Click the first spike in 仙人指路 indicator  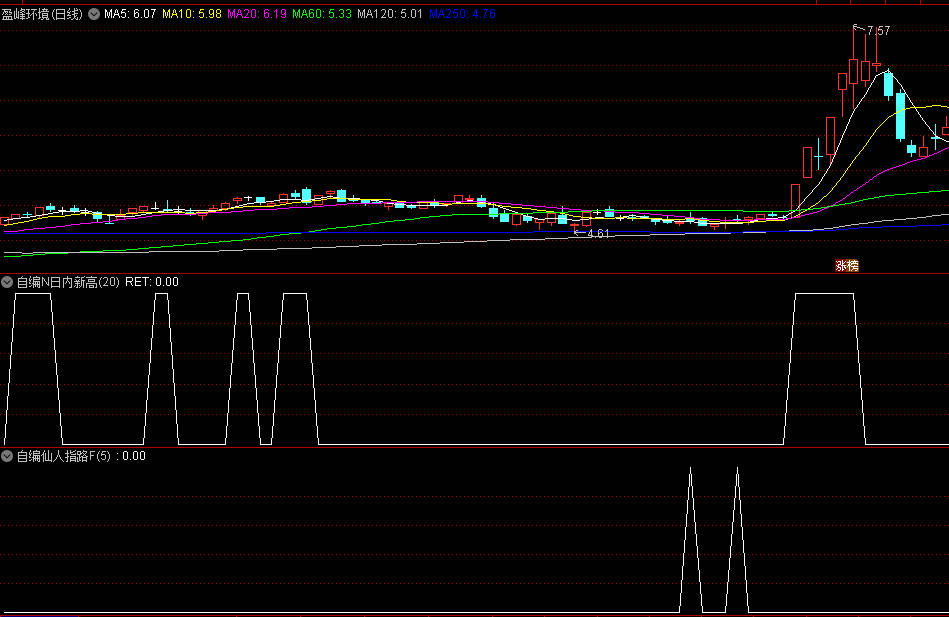pos(690,470)
